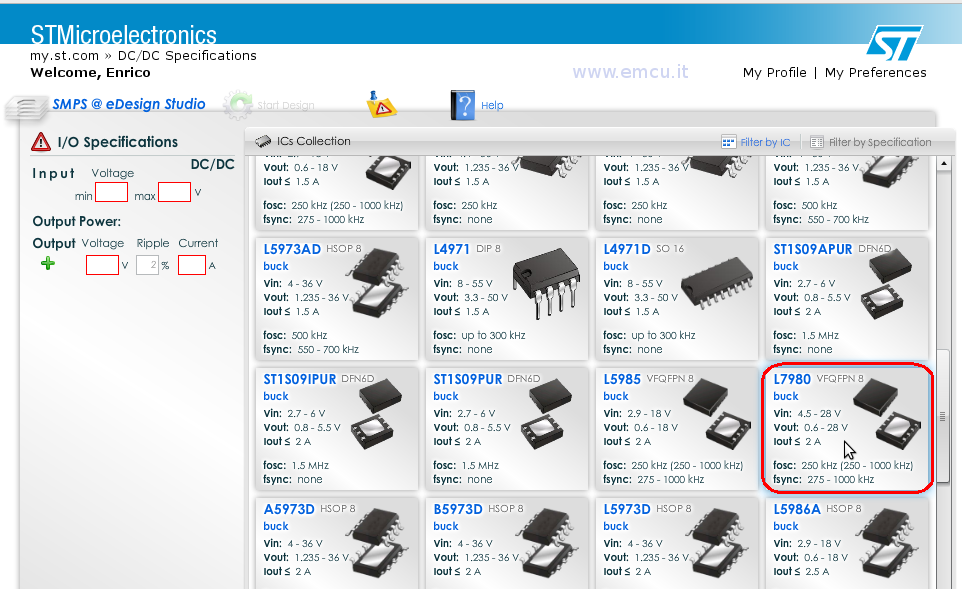This screenshot has height=589, width=962.
Task: Click 'fosc: 1.5 MHz' on ST1S09APUR card
Action: [806, 336]
